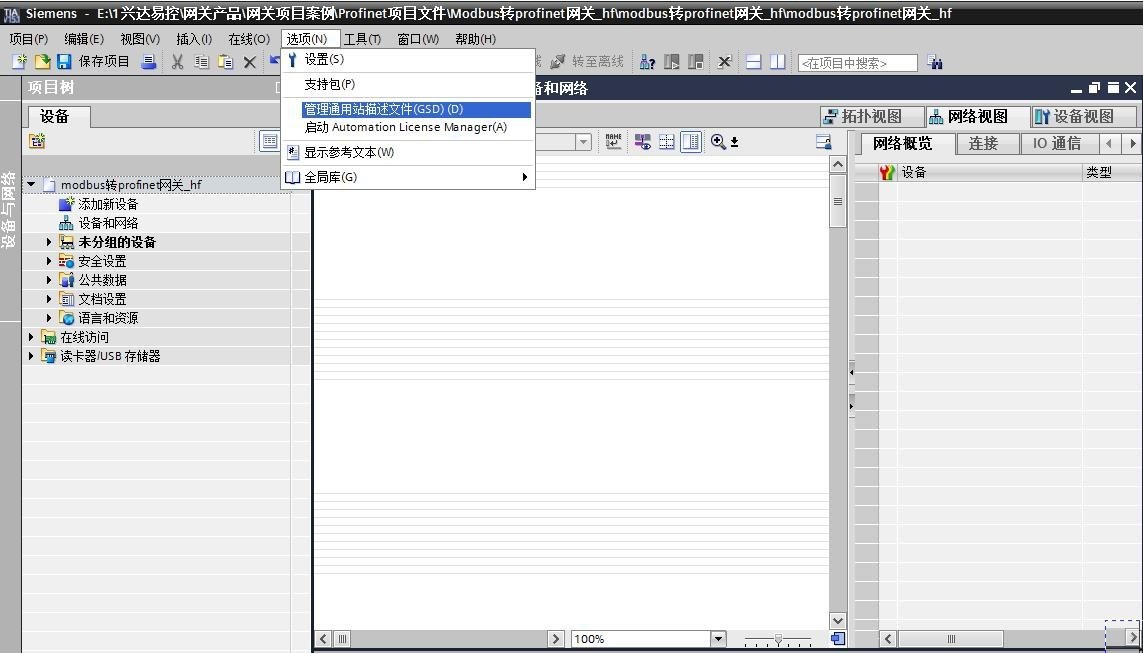1143x653 pixels.
Task: Open the 视图(V) menu
Action: point(140,39)
